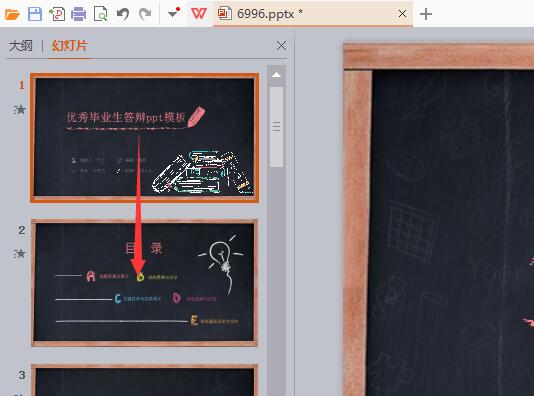The height and width of the screenshot is (396, 534).
Task: Click the export to PDF icon
Action: [57, 14]
